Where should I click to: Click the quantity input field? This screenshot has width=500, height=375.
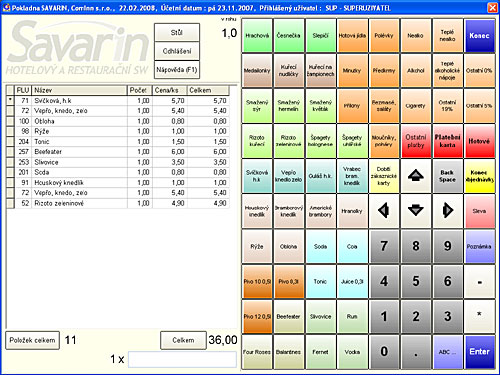182,359
